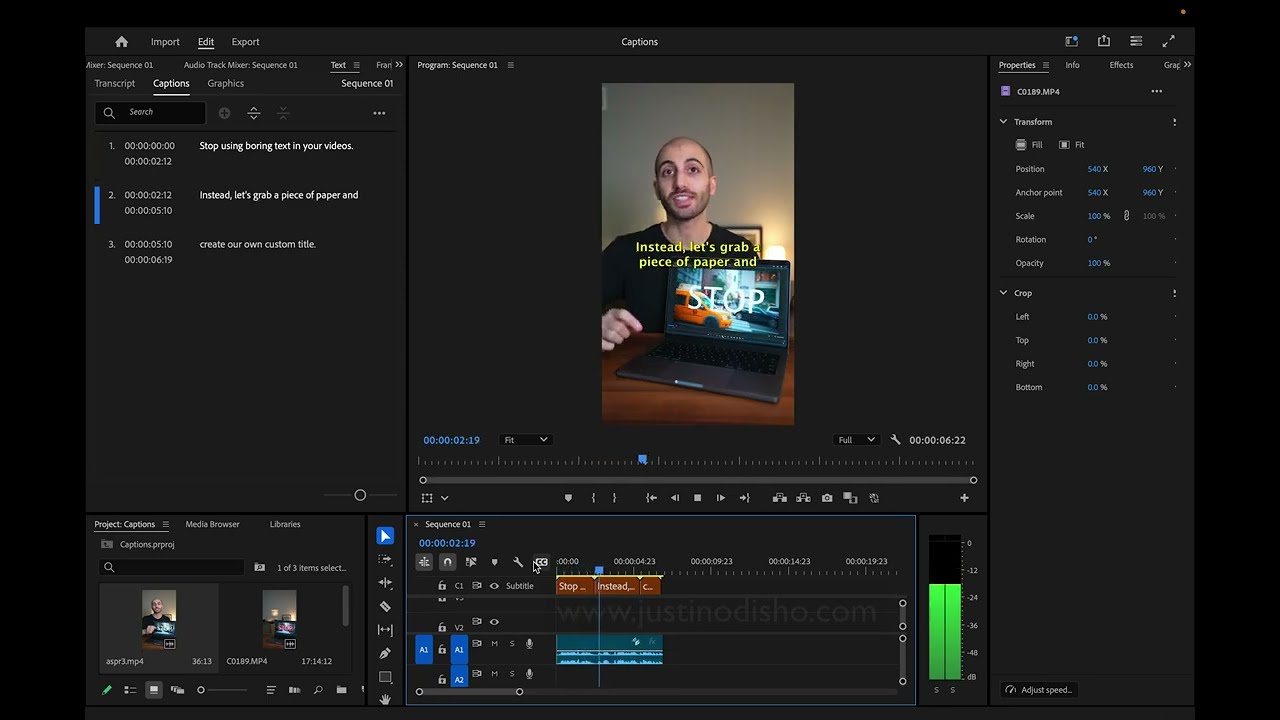Screen dimensions: 1280x720
Task: Select the Ripple Edit tool
Action: (x=385, y=583)
